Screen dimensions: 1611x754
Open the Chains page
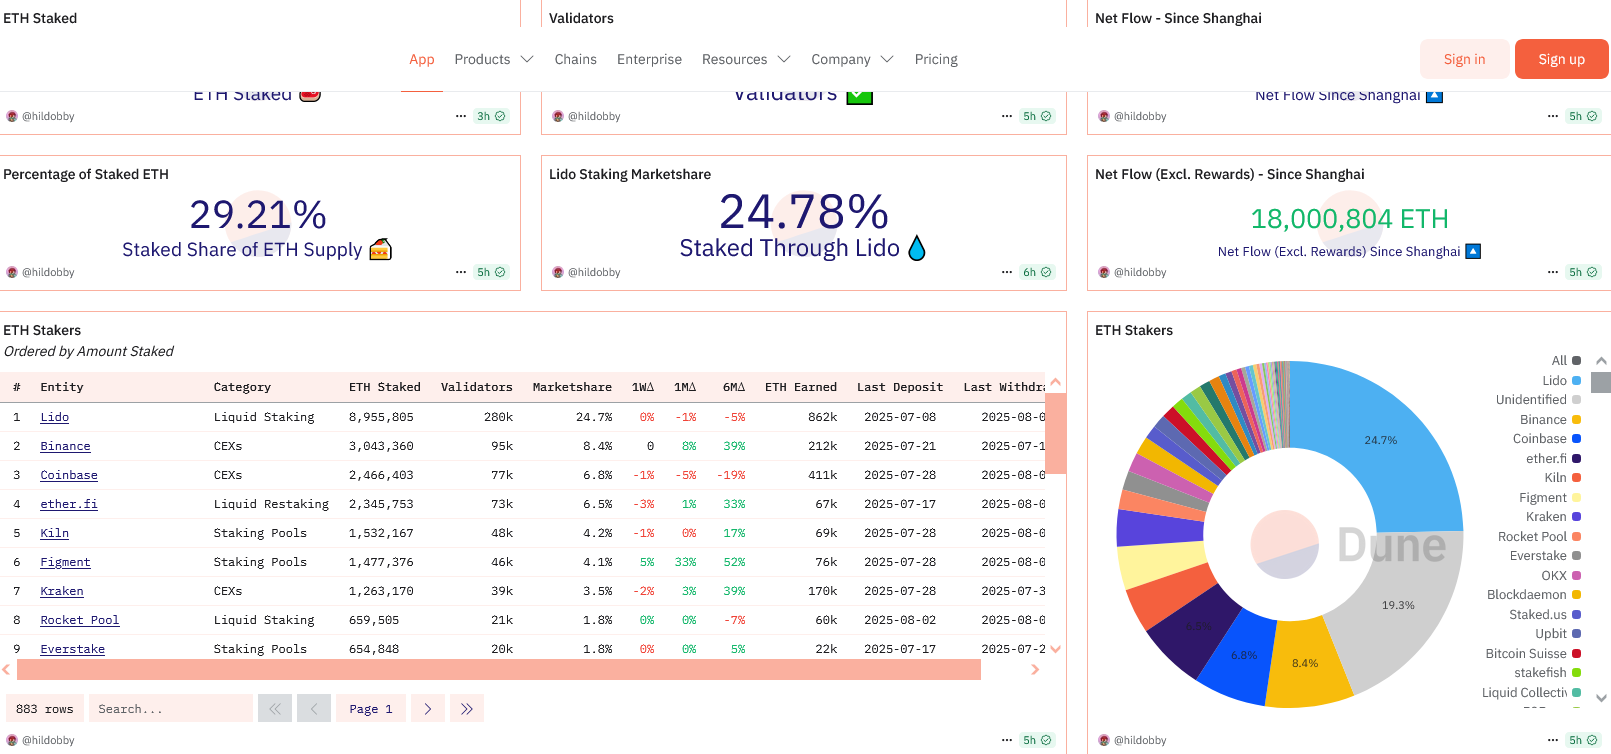[575, 59]
